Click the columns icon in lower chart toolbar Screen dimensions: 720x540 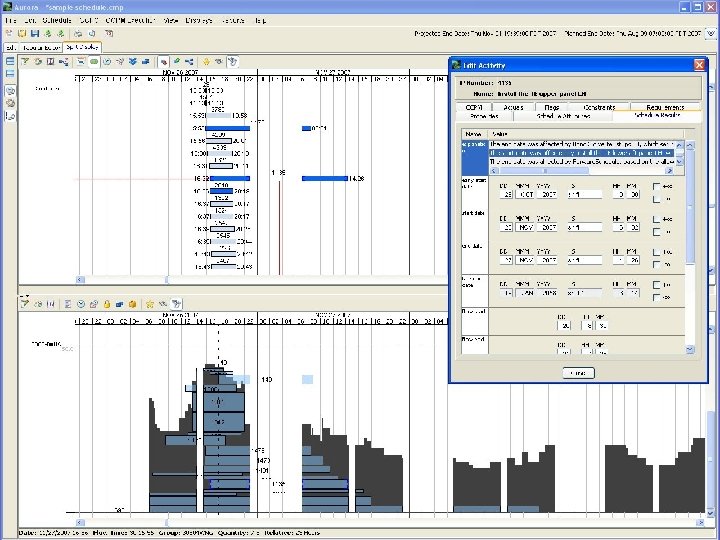pos(51,304)
